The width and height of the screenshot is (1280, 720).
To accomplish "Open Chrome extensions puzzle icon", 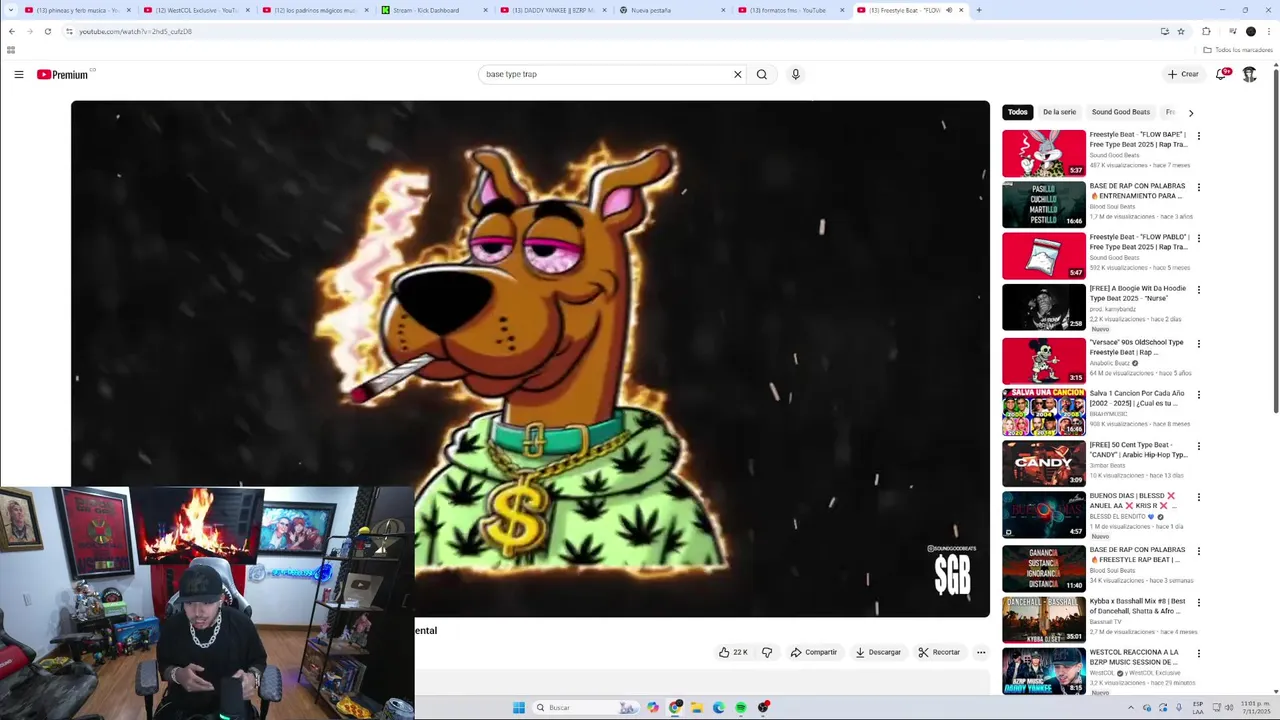I will 1206,31.
